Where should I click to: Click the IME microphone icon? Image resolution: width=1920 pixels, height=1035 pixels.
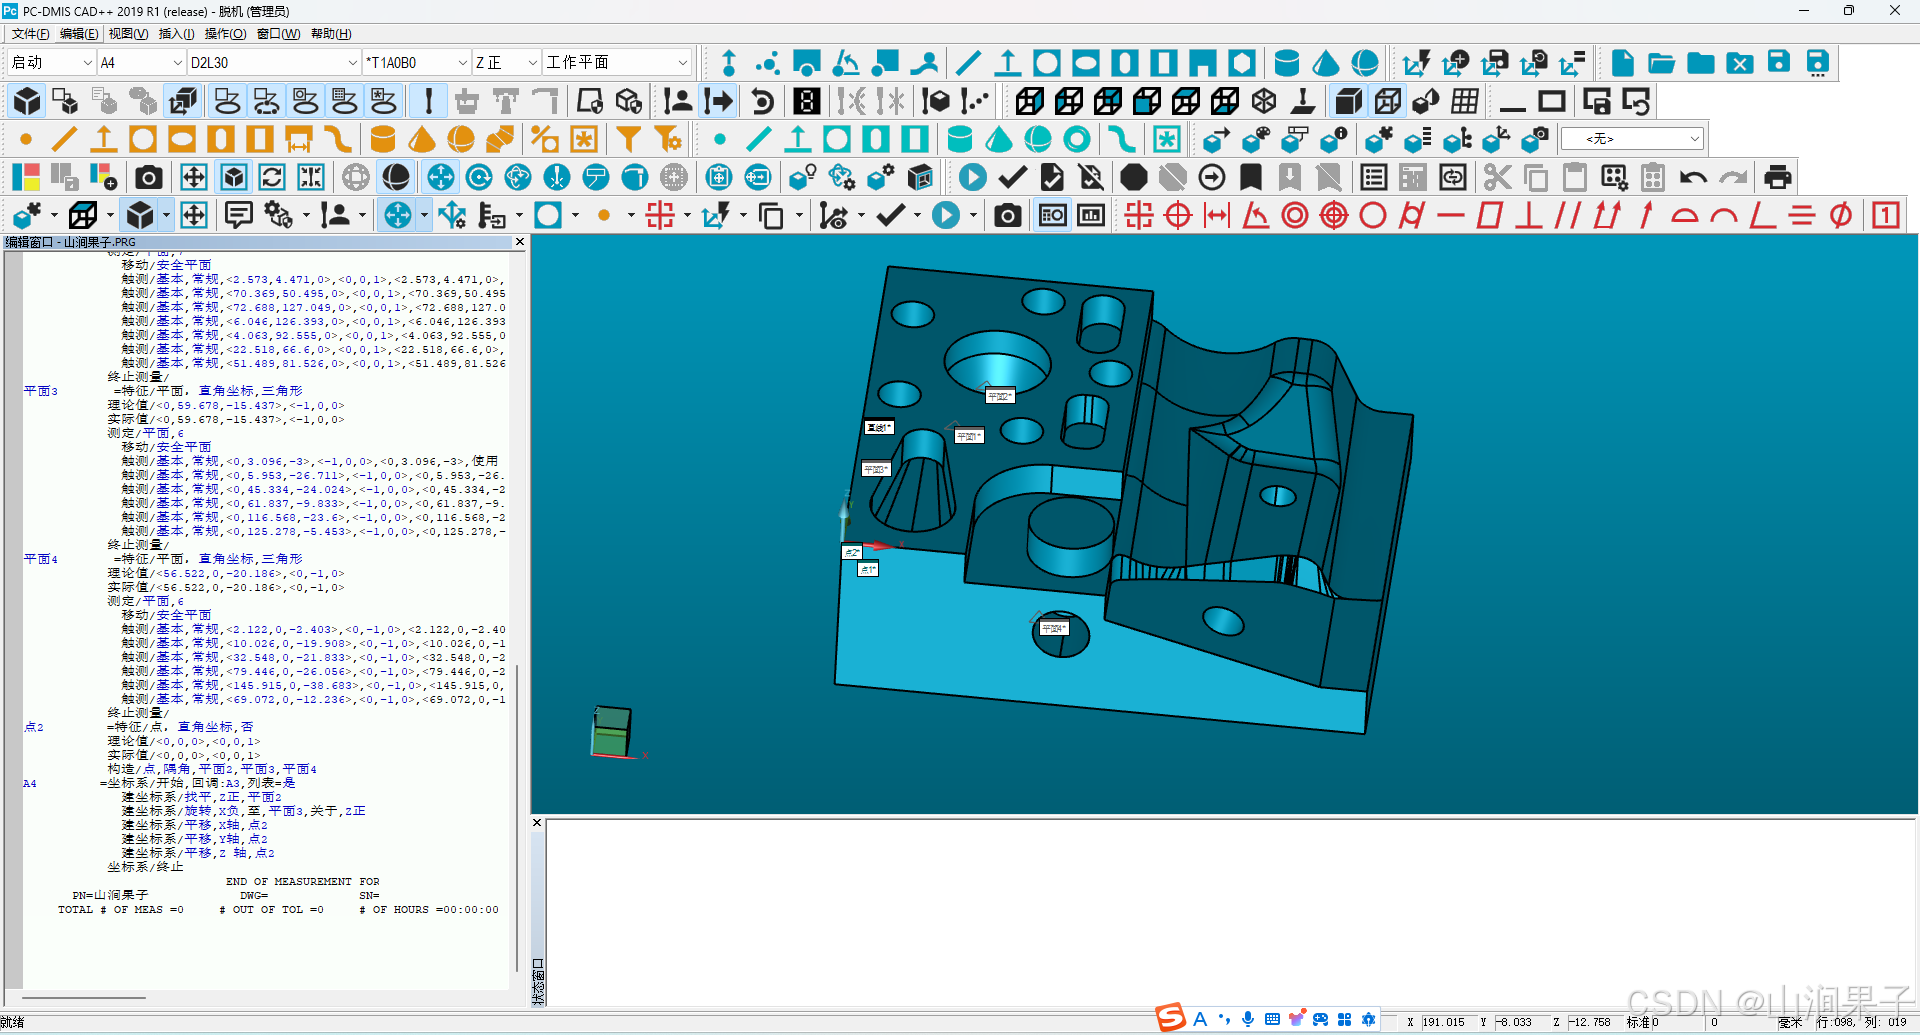click(1248, 1019)
